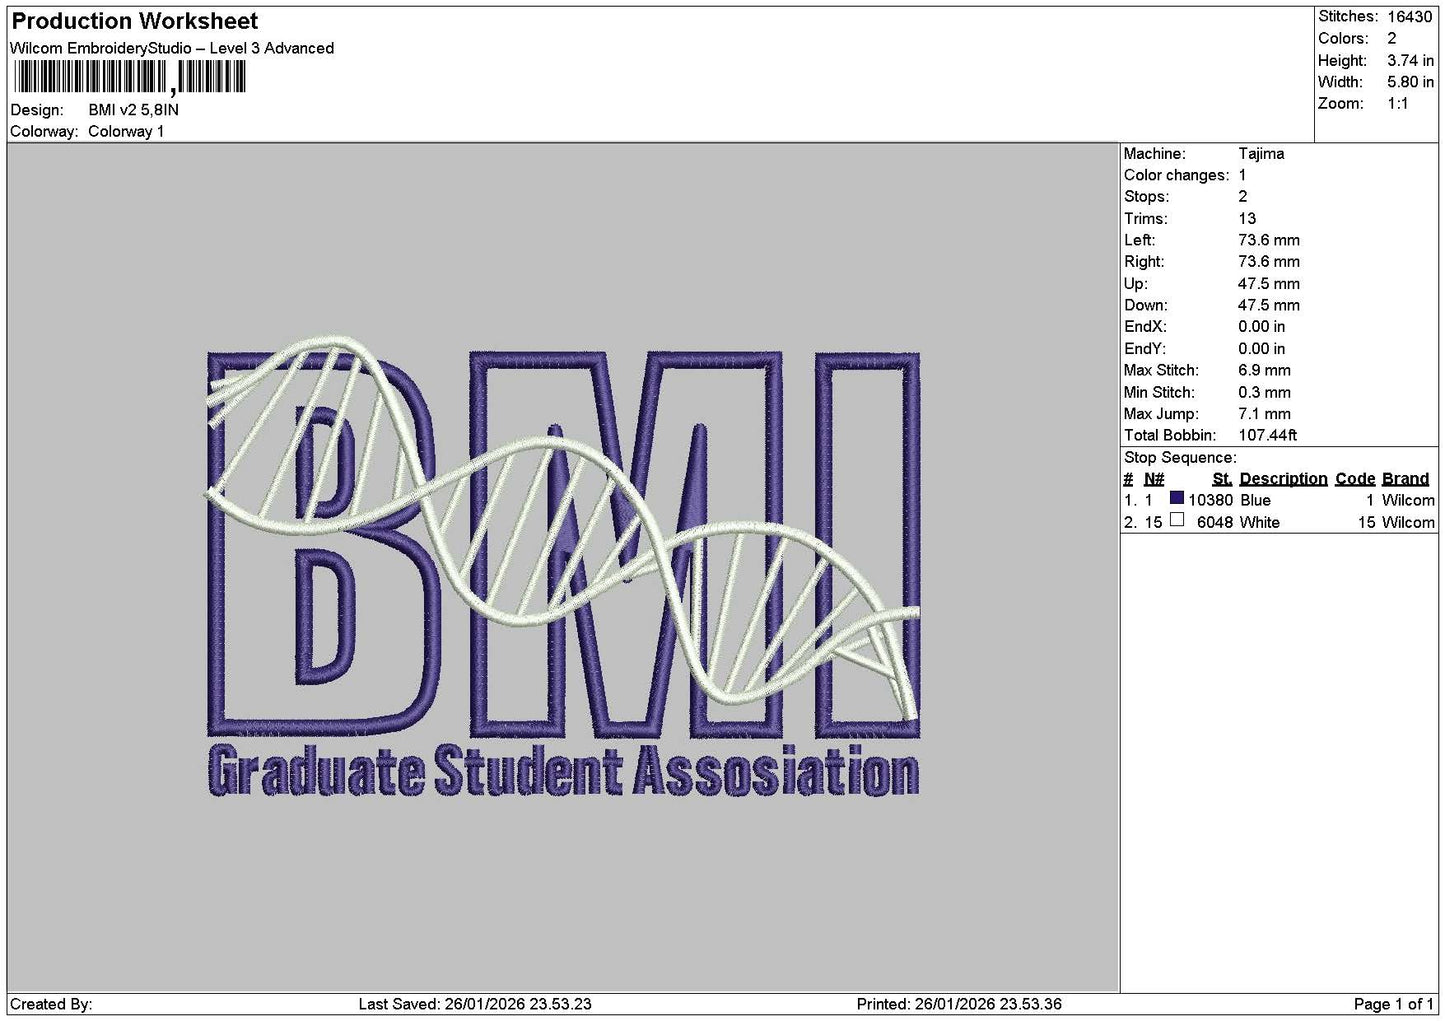Click the Zoom value 1:1
1445x1021 pixels.
1398,104
